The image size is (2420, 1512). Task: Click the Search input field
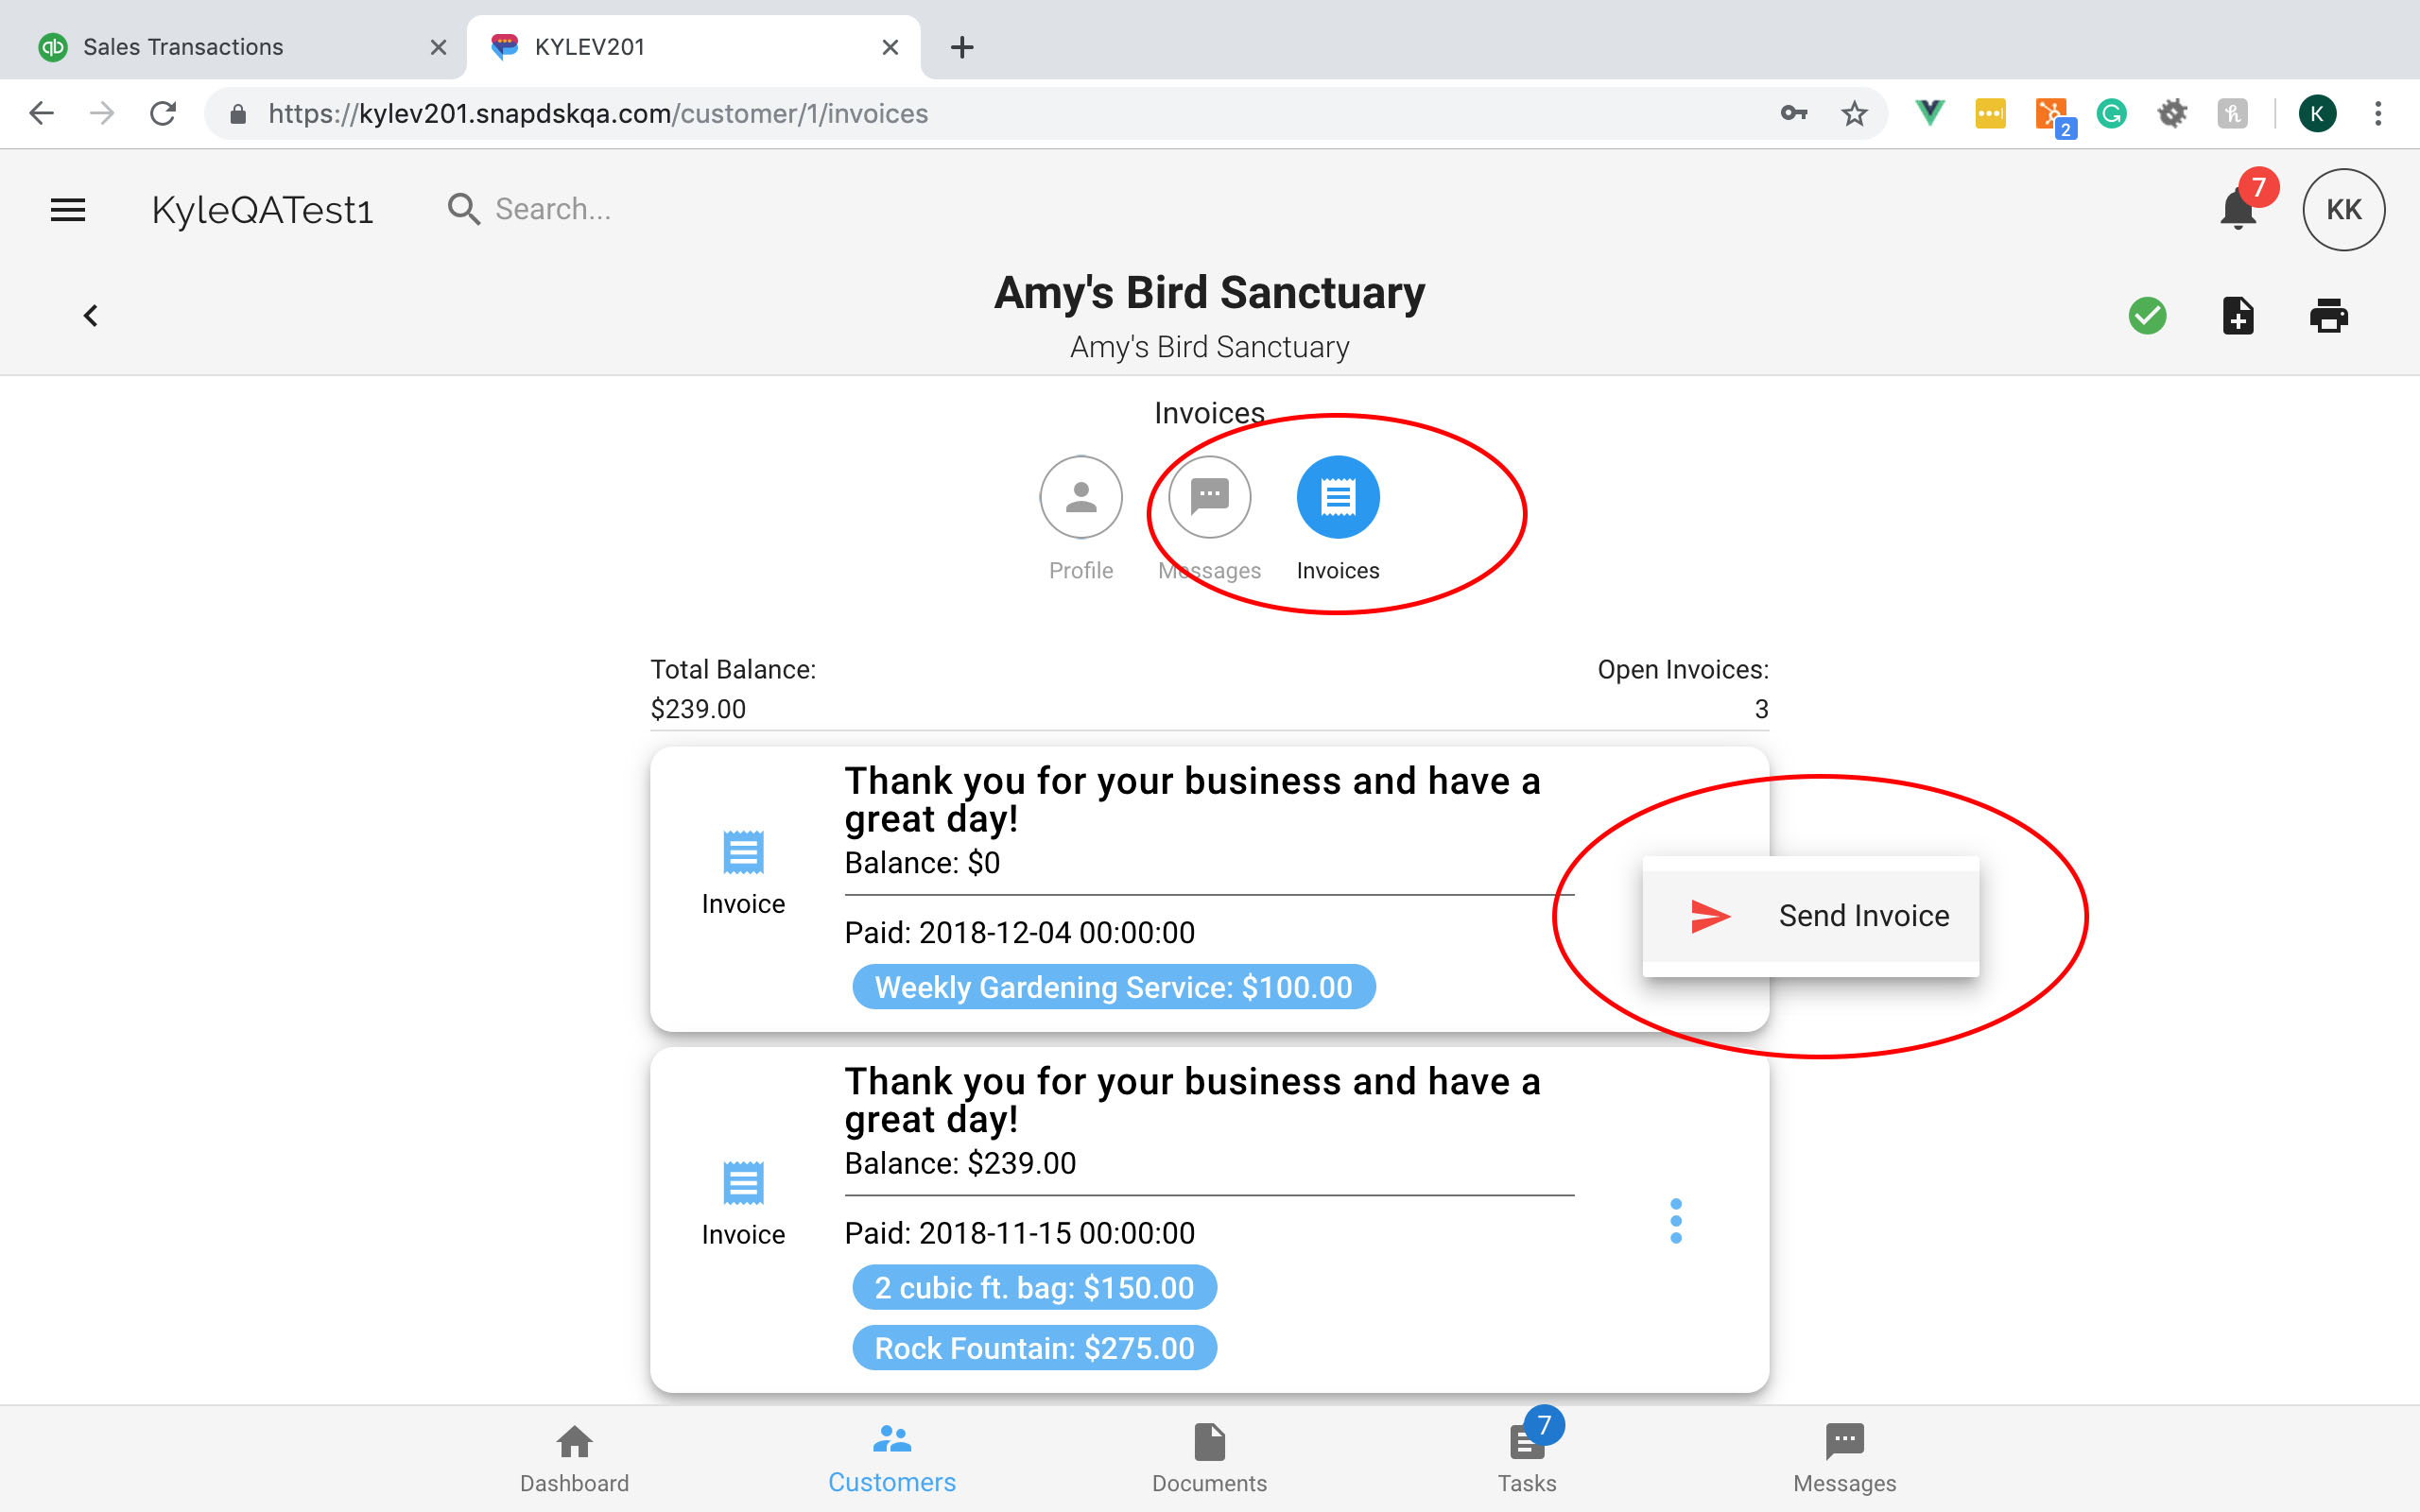552,209
